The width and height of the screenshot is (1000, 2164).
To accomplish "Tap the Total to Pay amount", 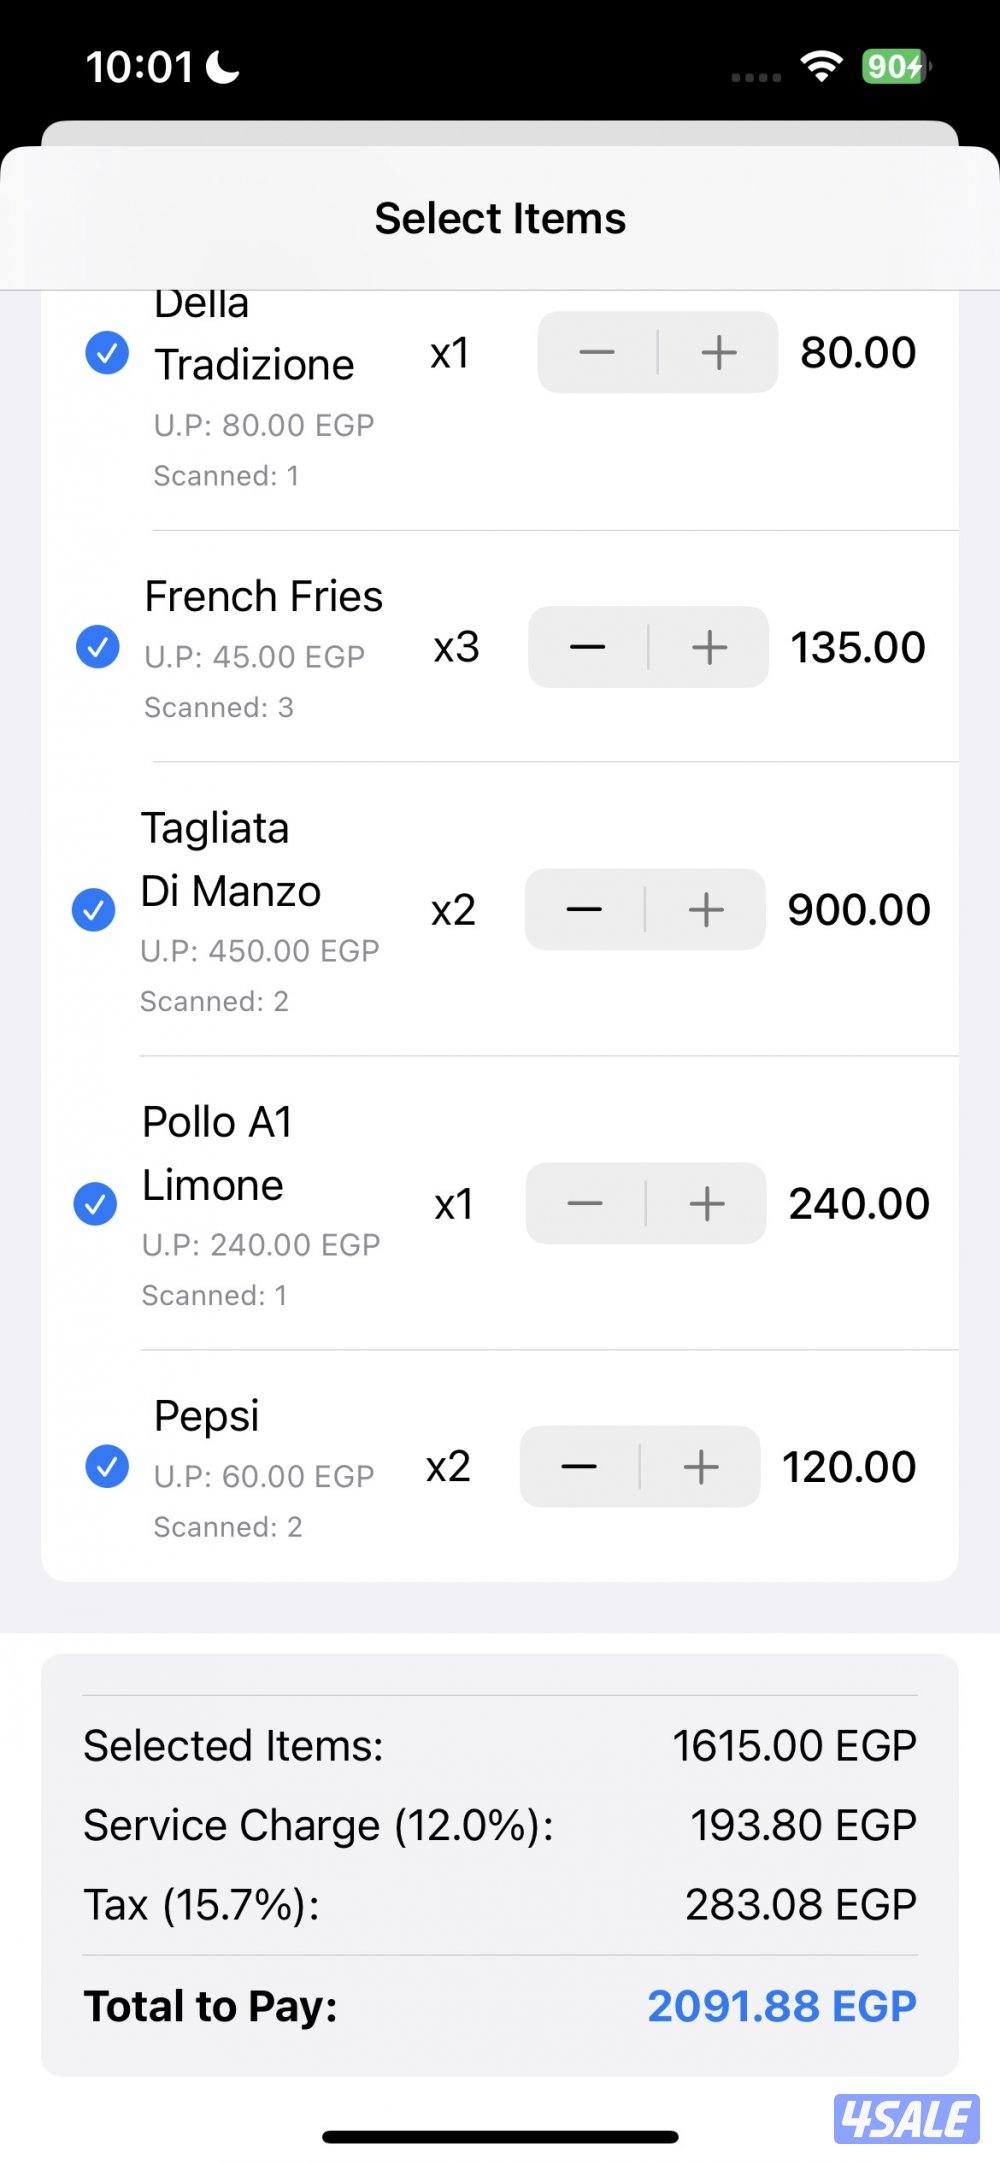I will coord(781,2006).
